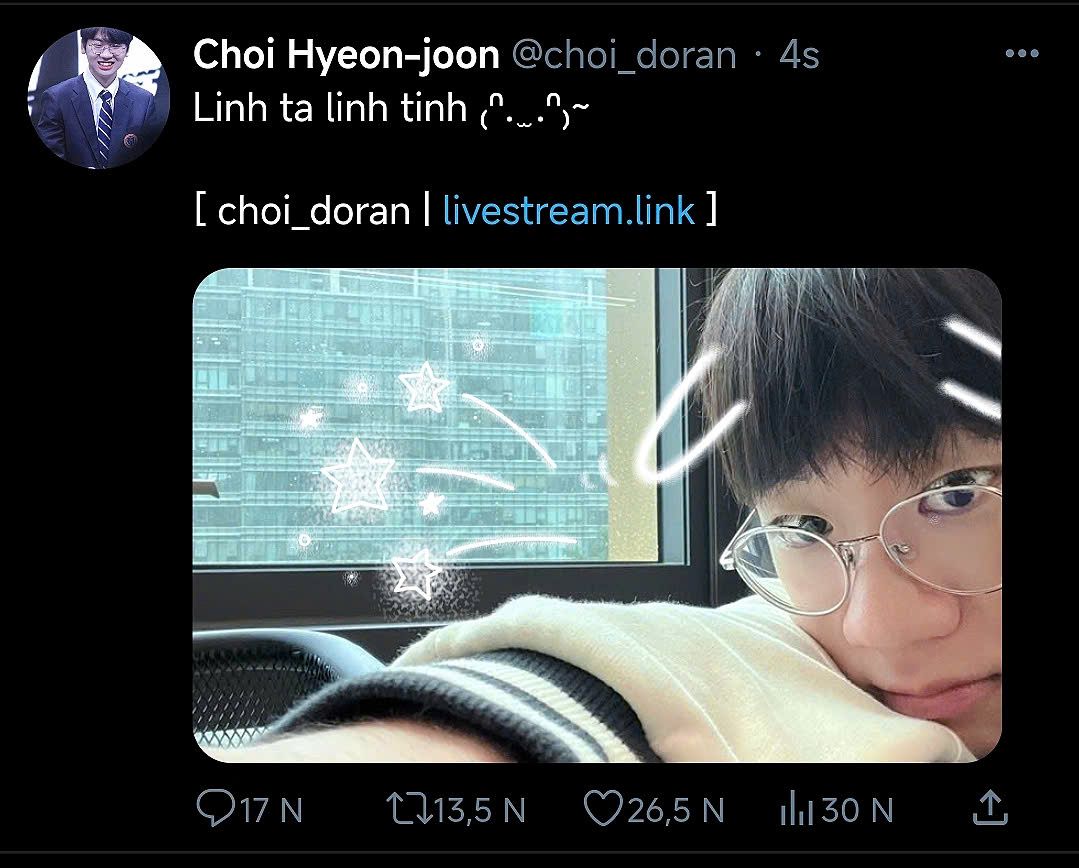Open the three-dot more options menu
The image size is (1079, 868).
1022,54
